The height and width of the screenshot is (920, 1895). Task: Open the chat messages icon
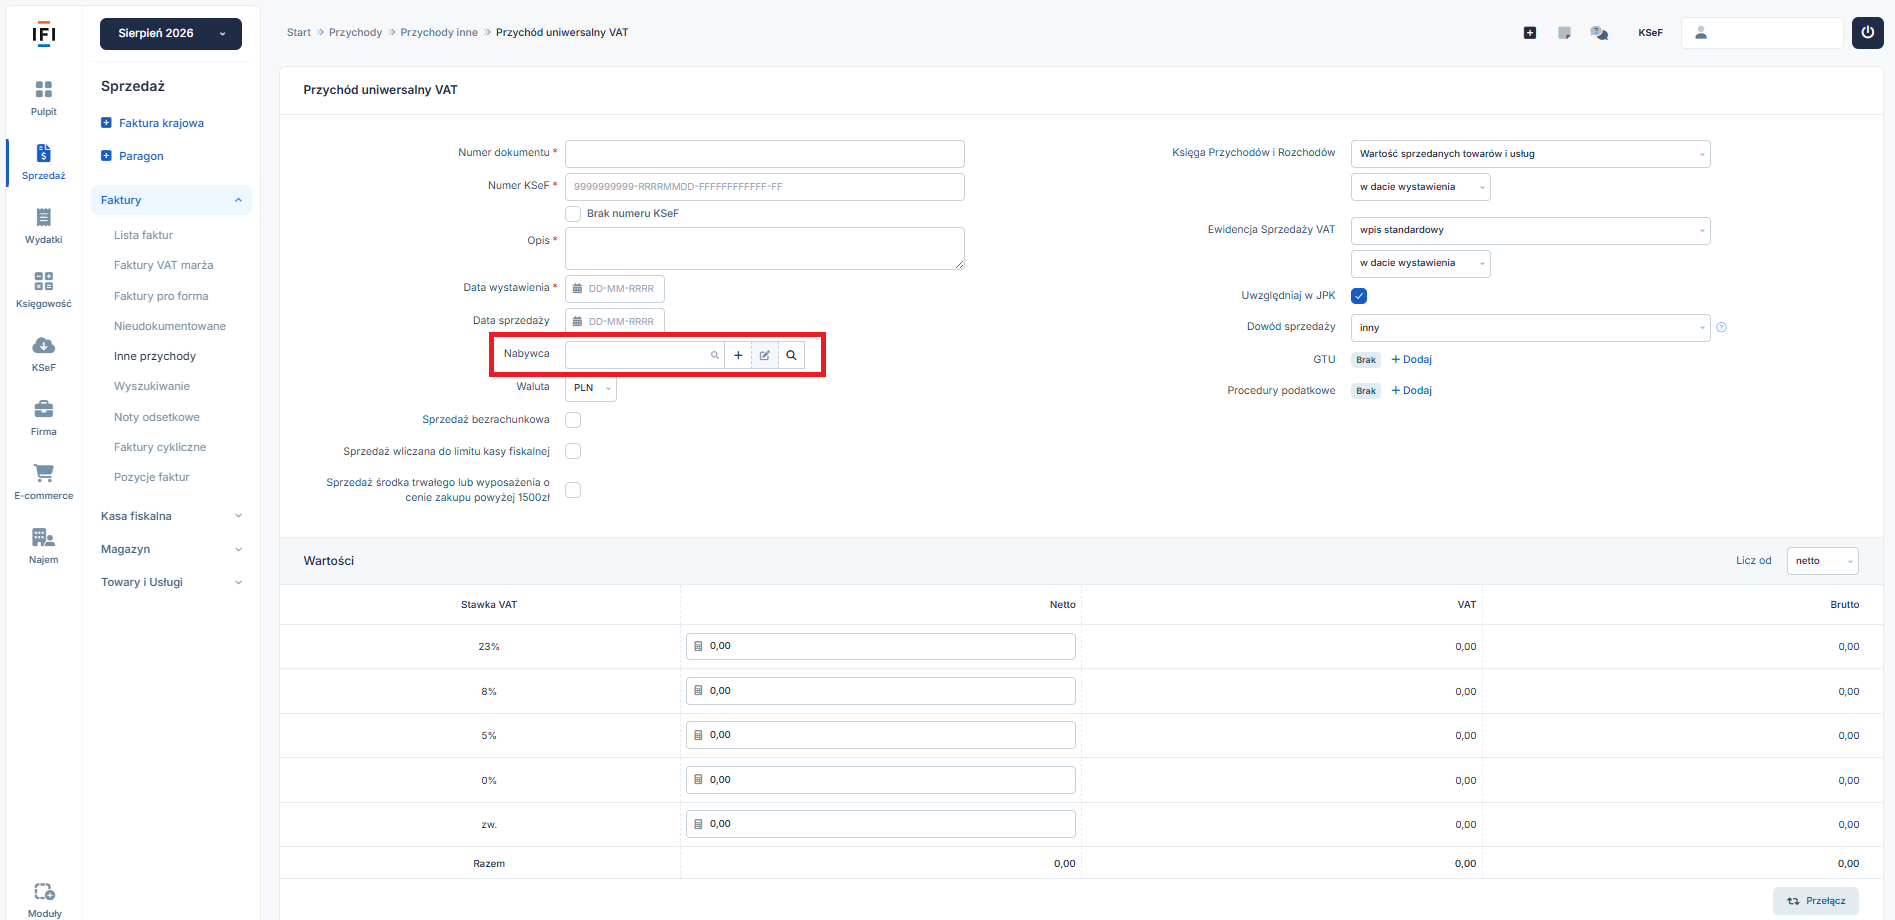click(1599, 33)
